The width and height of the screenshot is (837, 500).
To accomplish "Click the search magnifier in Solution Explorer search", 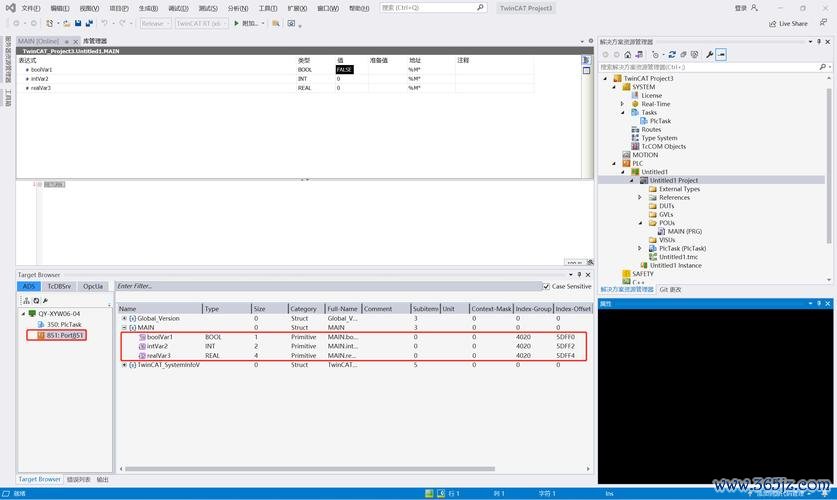I will 823,67.
